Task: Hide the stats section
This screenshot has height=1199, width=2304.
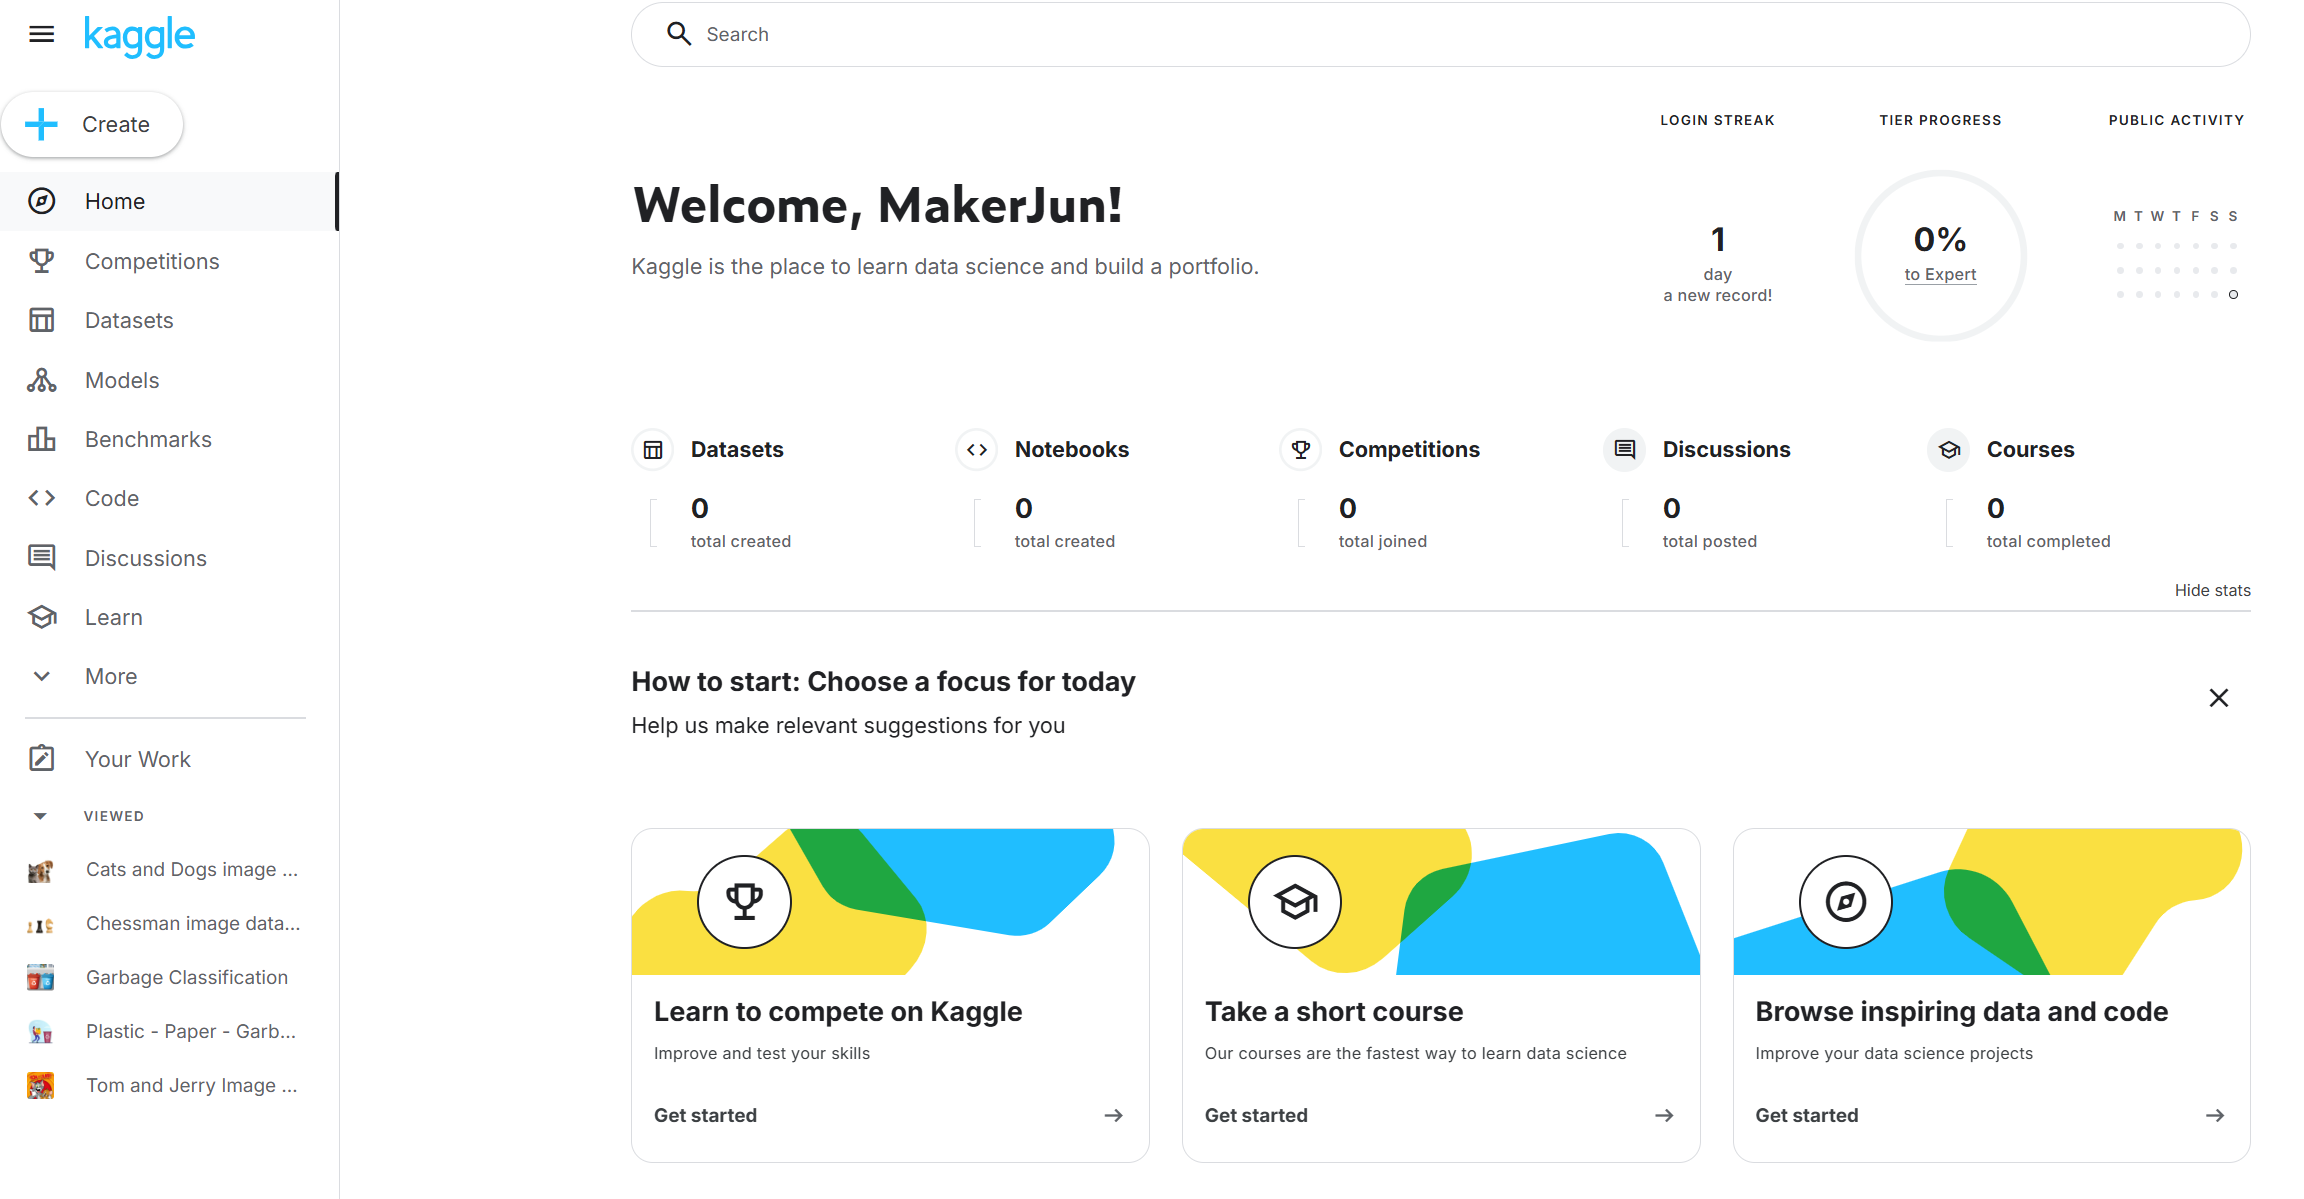Action: [x=2212, y=590]
